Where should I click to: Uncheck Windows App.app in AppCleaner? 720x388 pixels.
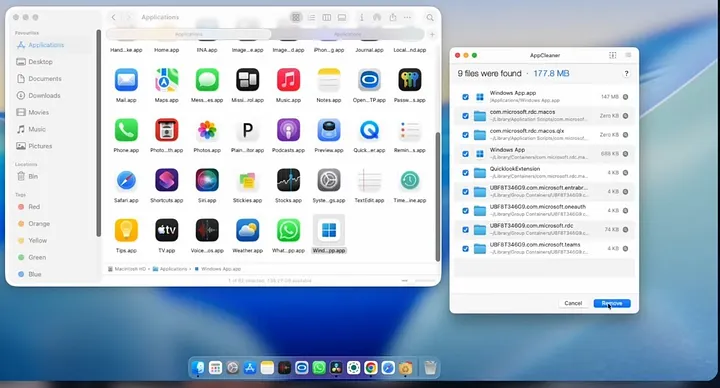point(465,97)
